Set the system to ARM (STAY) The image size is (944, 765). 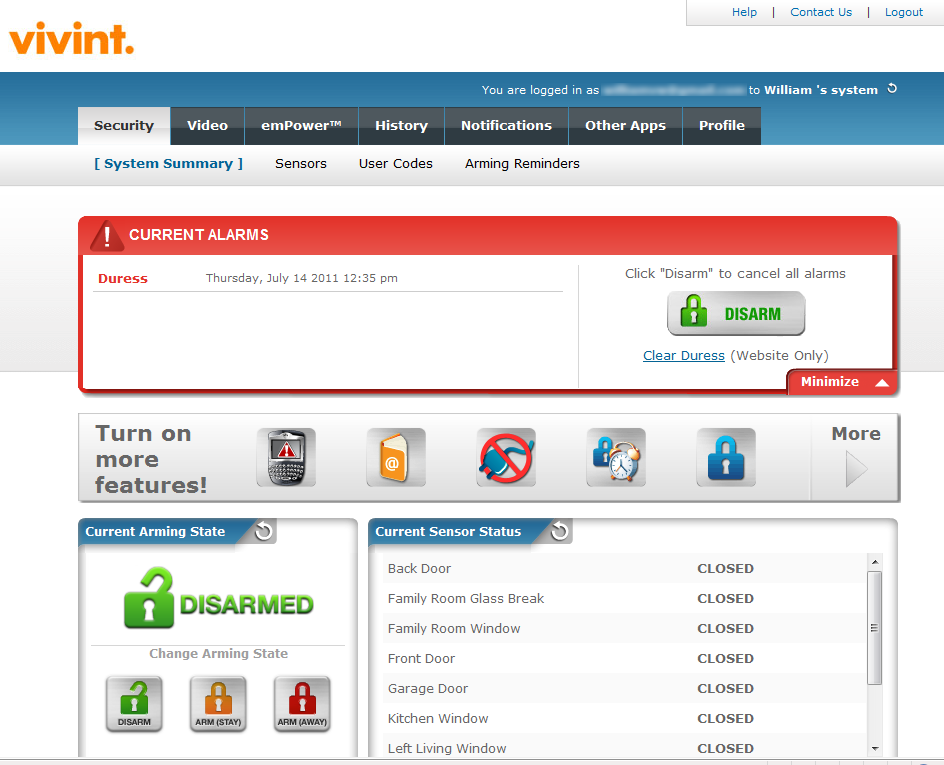click(218, 704)
